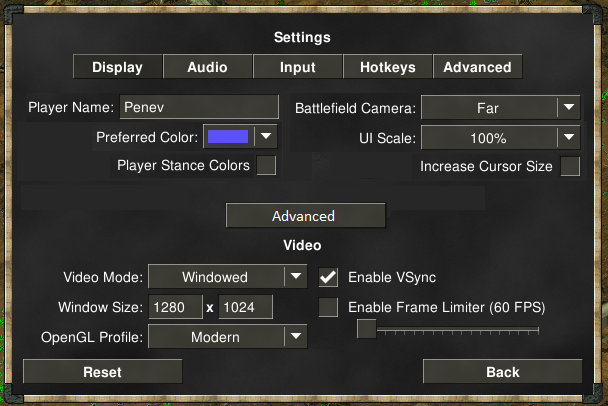Image resolution: width=608 pixels, height=406 pixels.
Task: Click the blue preferred color swatch
Action: pos(228,136)
